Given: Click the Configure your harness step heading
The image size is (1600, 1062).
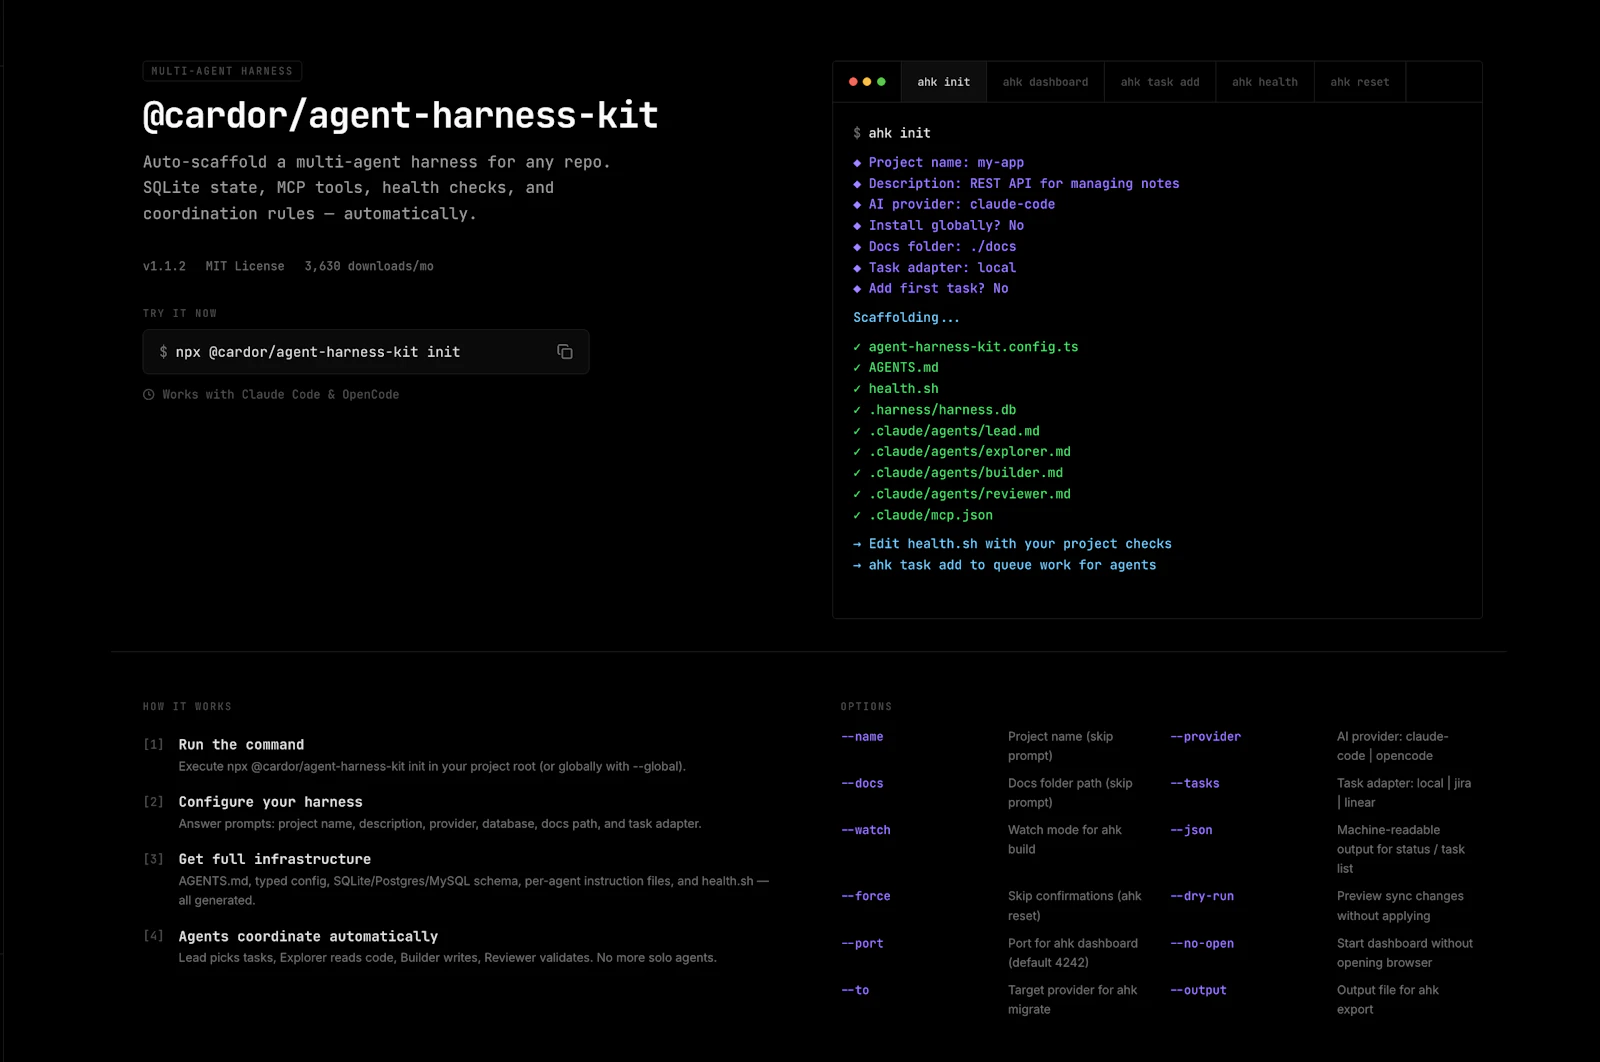Looking at the screenshot, I should tap(270, 802).
